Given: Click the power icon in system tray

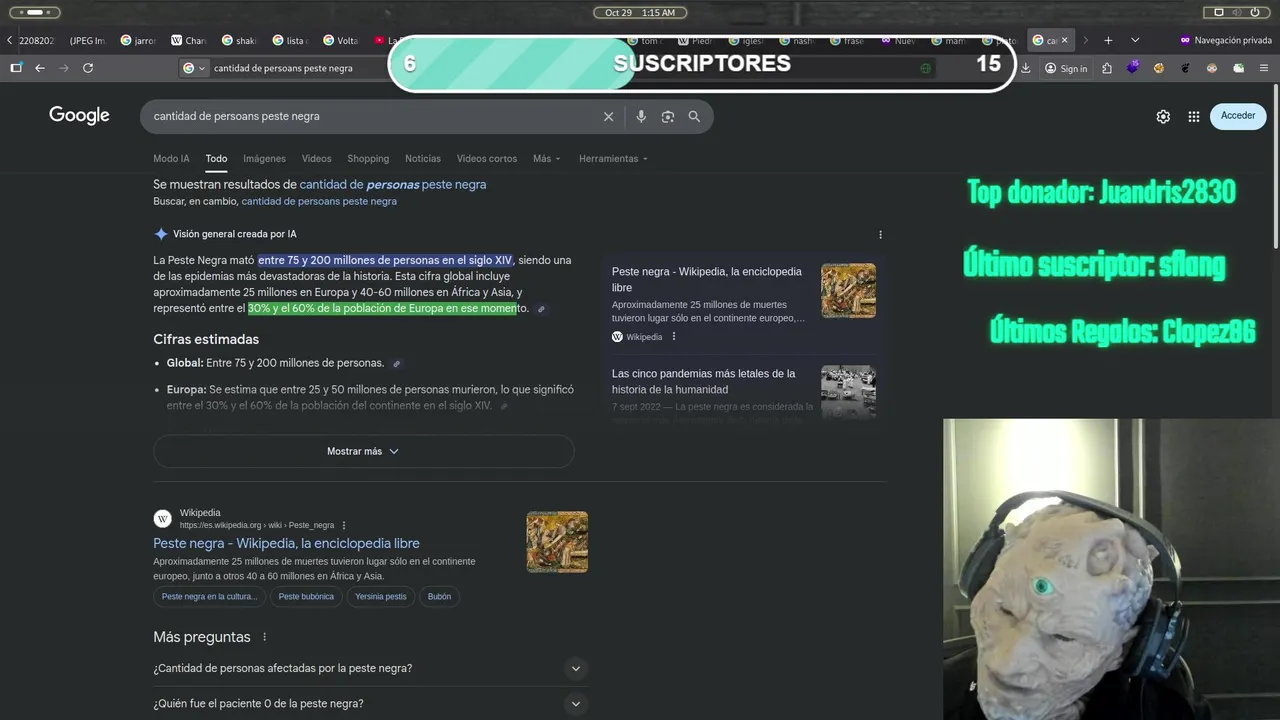Looking at the screenshot, I should pyautogui.click(x=1256, y=12).
